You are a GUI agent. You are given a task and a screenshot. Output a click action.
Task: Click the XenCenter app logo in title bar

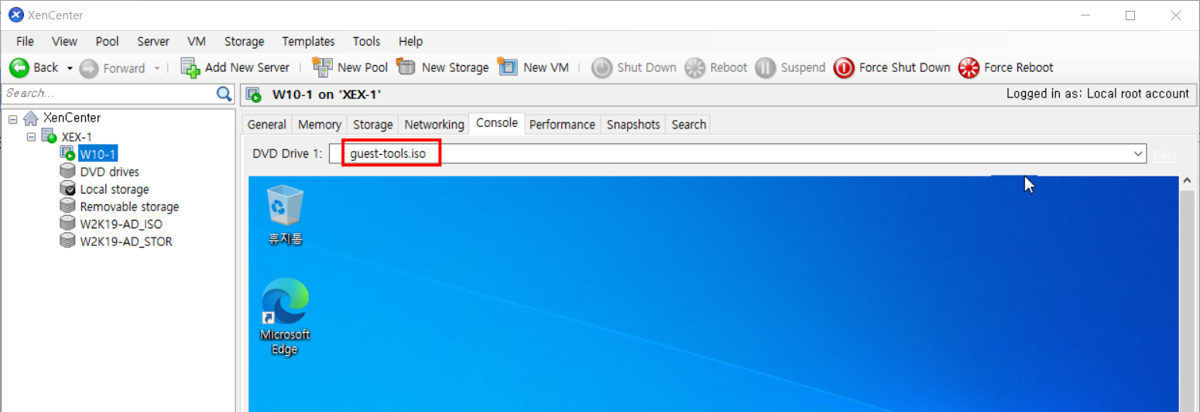16,15
